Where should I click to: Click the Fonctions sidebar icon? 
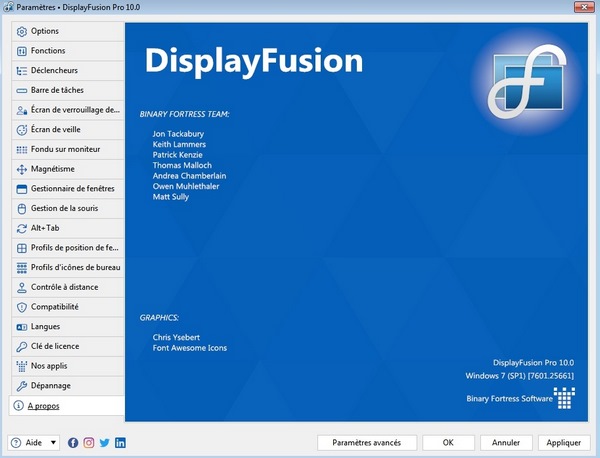[22, 51]
